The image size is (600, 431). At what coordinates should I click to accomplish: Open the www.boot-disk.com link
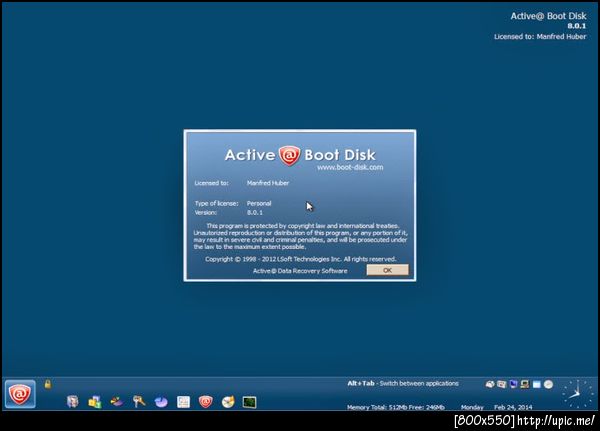click(350, 167)
